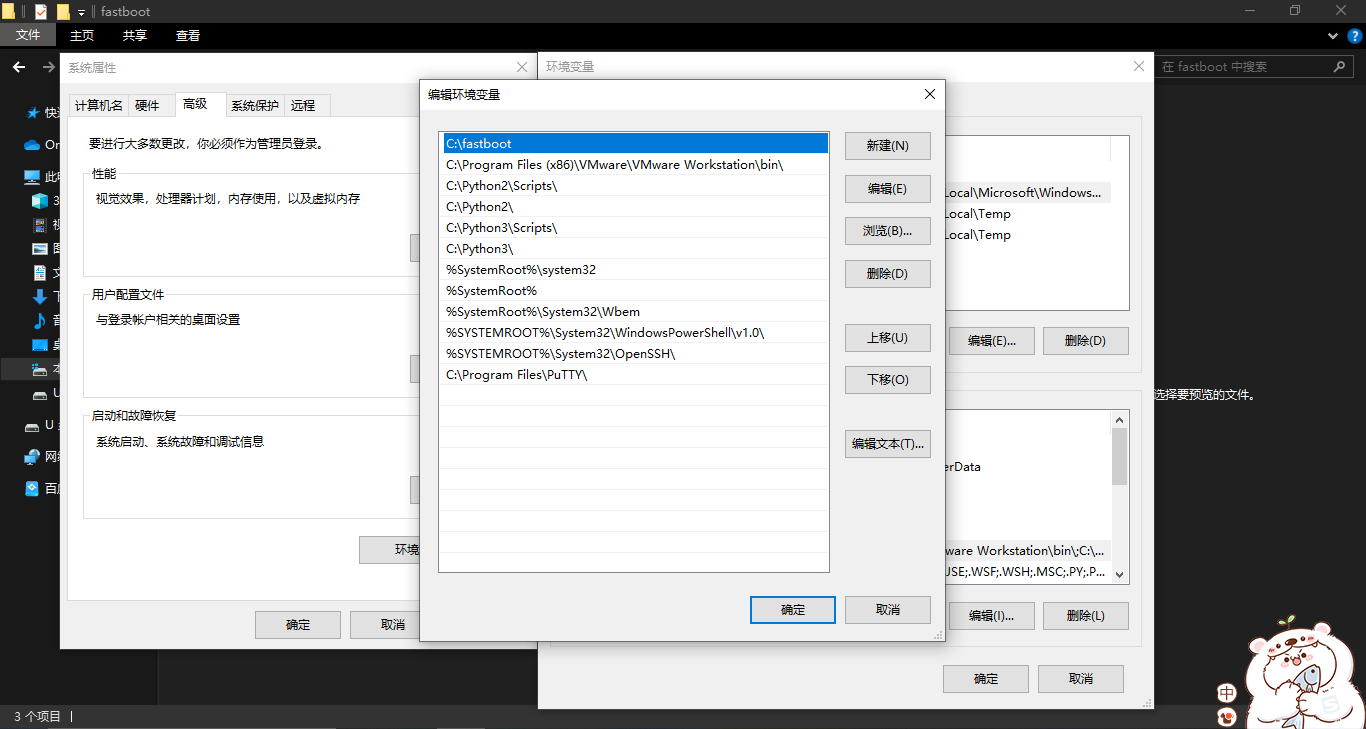Viewport: 1366px width, 729px height.
Task: Click the system variables scrollbar down arrow
Action: [1120, 575]
